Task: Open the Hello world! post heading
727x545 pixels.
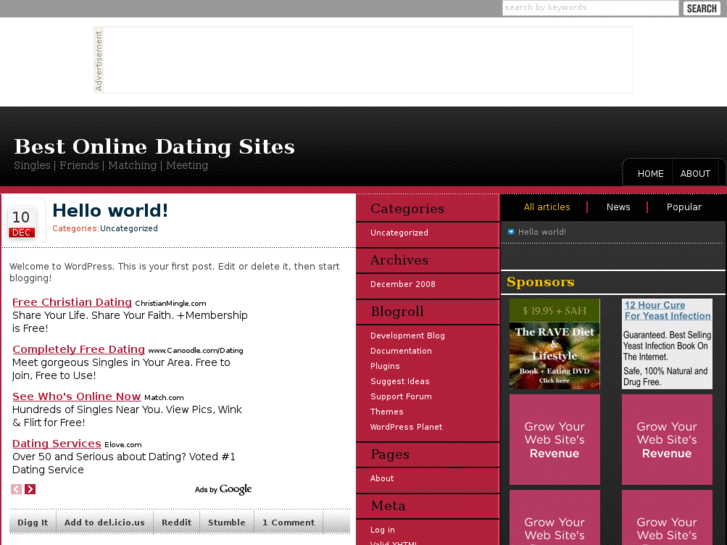Action: pyautogui.click(x=110, y=211)
